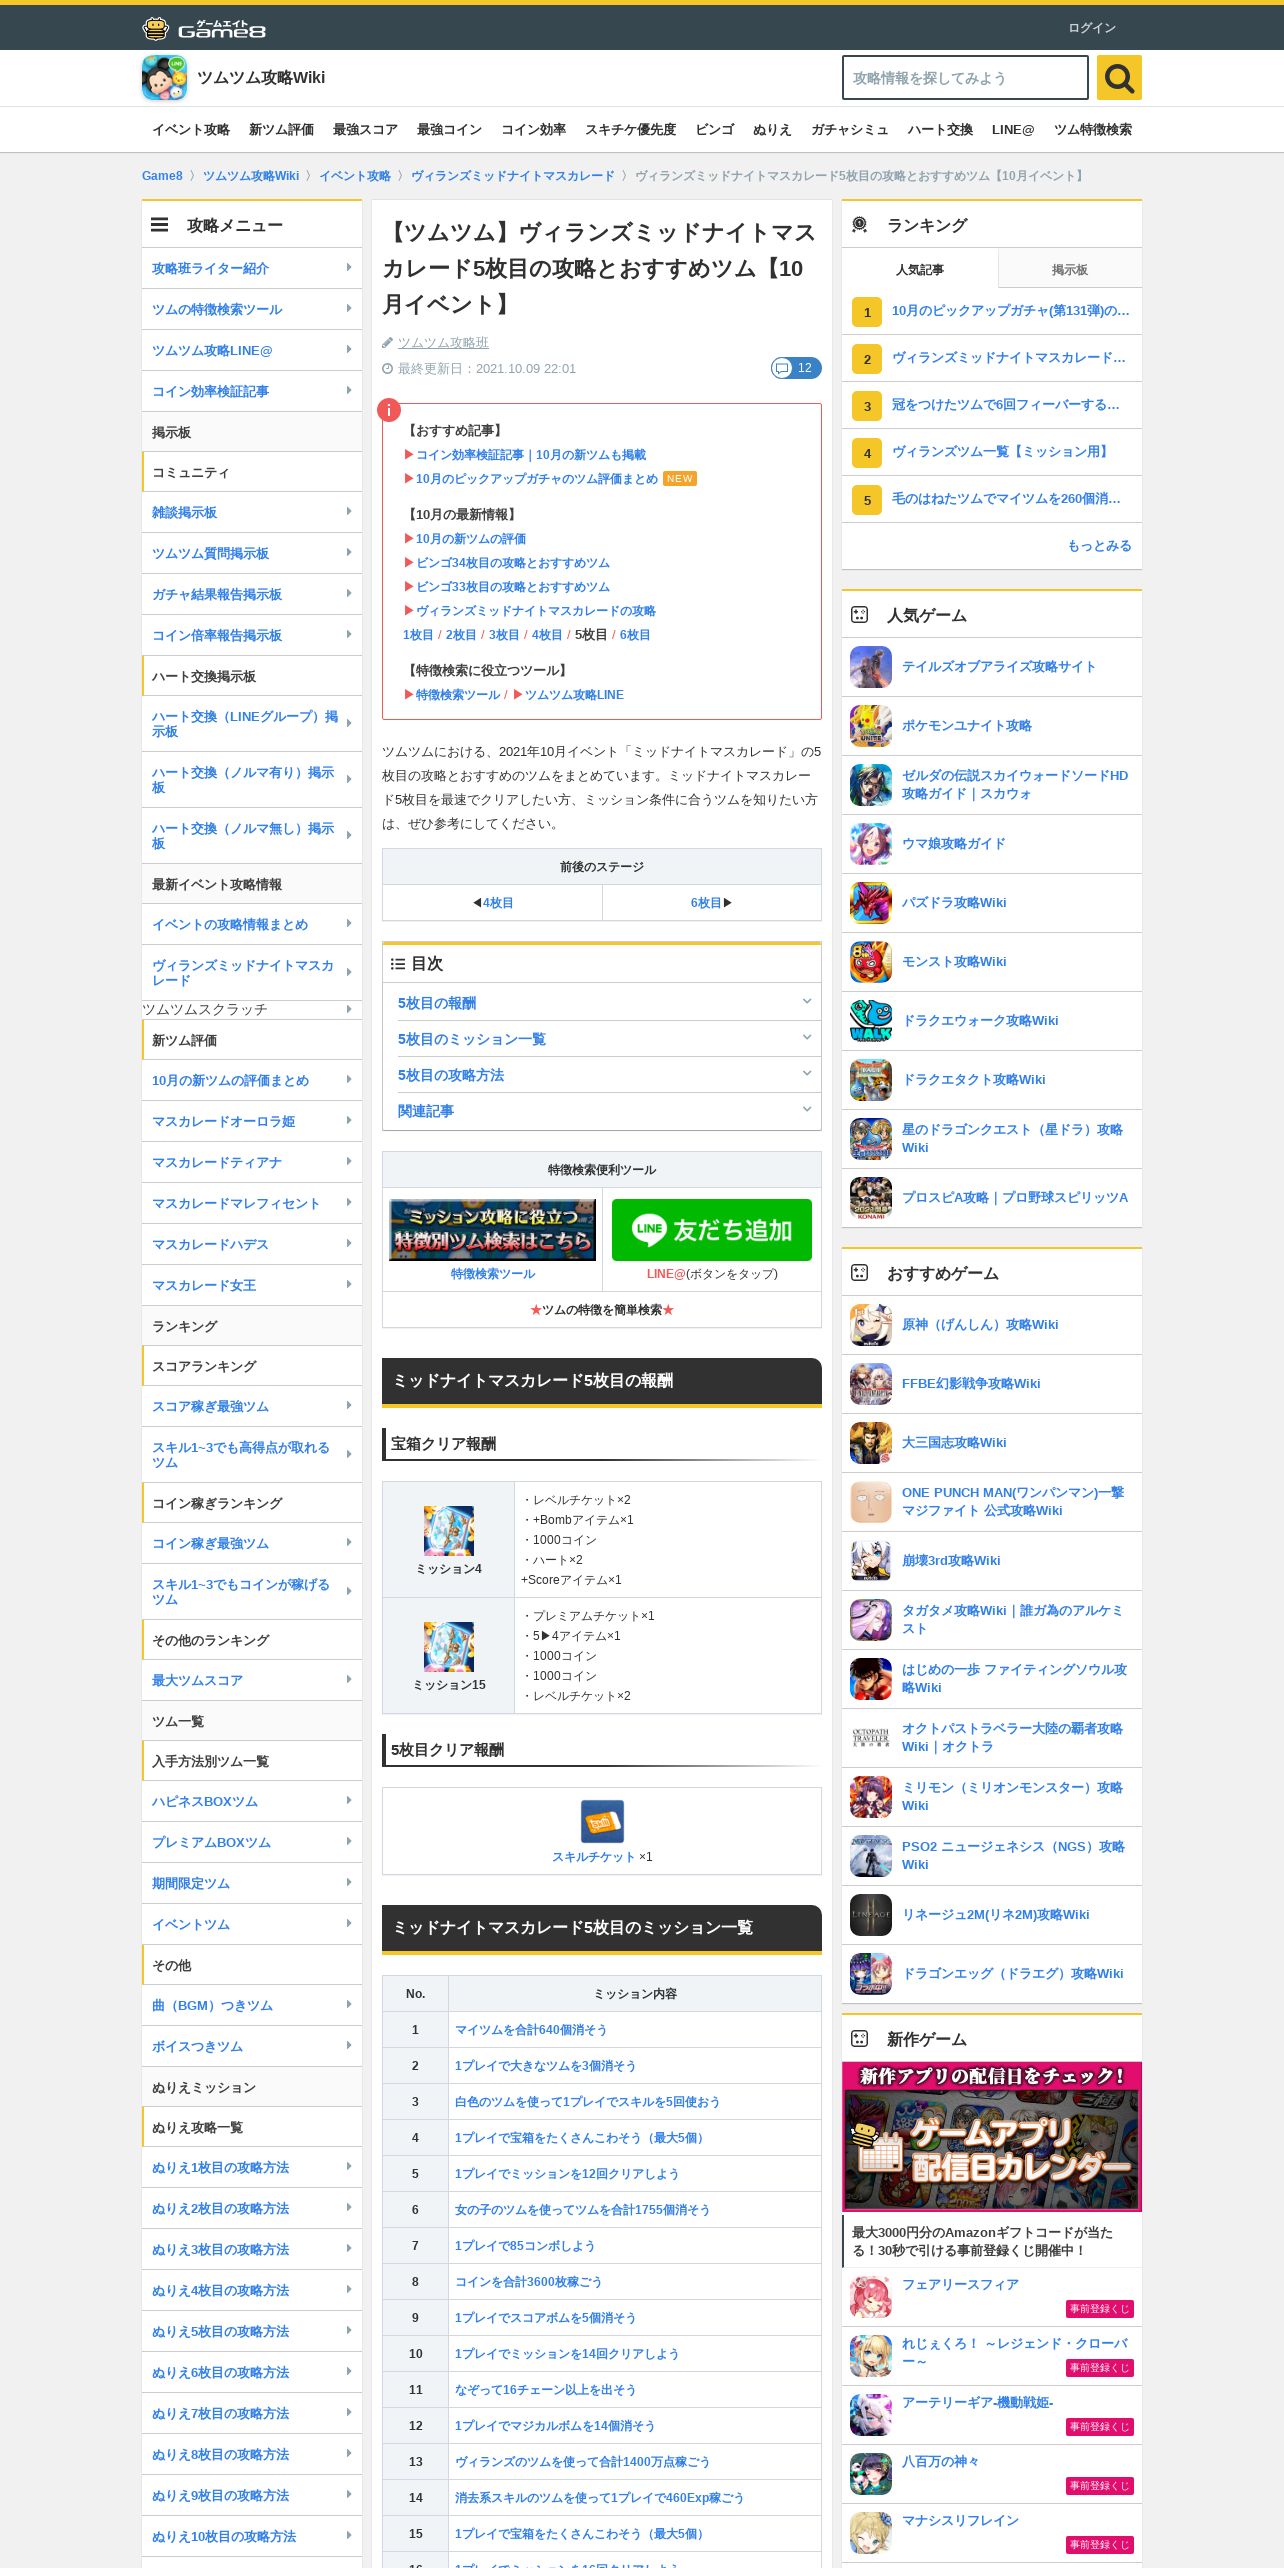The height and width of the screenshot is (2568, 1284).
Task: Switch to the 掲示板 ranking tab
Action: (1070, 270)
